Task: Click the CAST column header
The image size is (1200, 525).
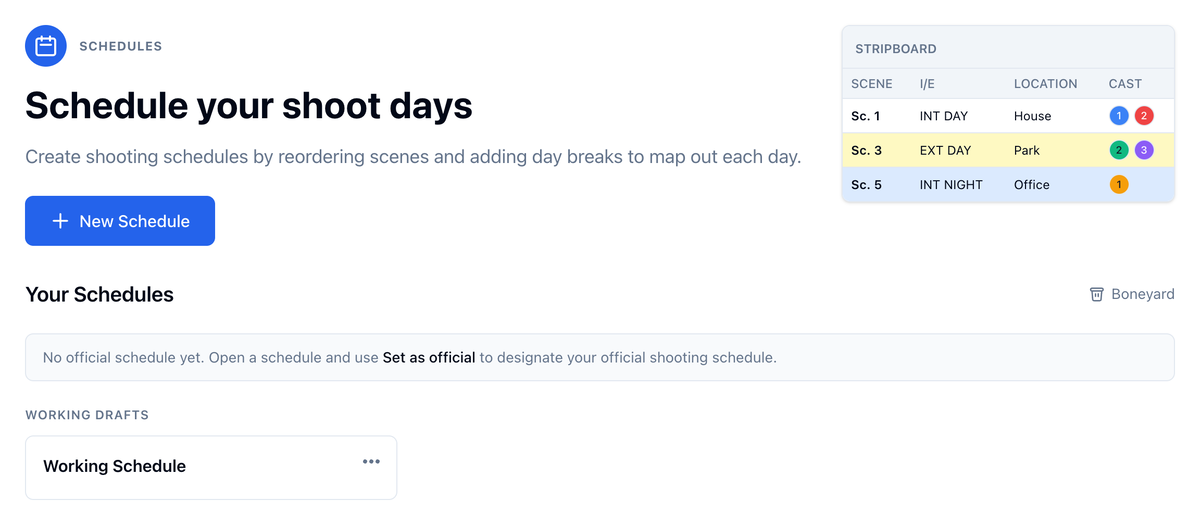Action: pyautogui.click(x=1125, y=84)
